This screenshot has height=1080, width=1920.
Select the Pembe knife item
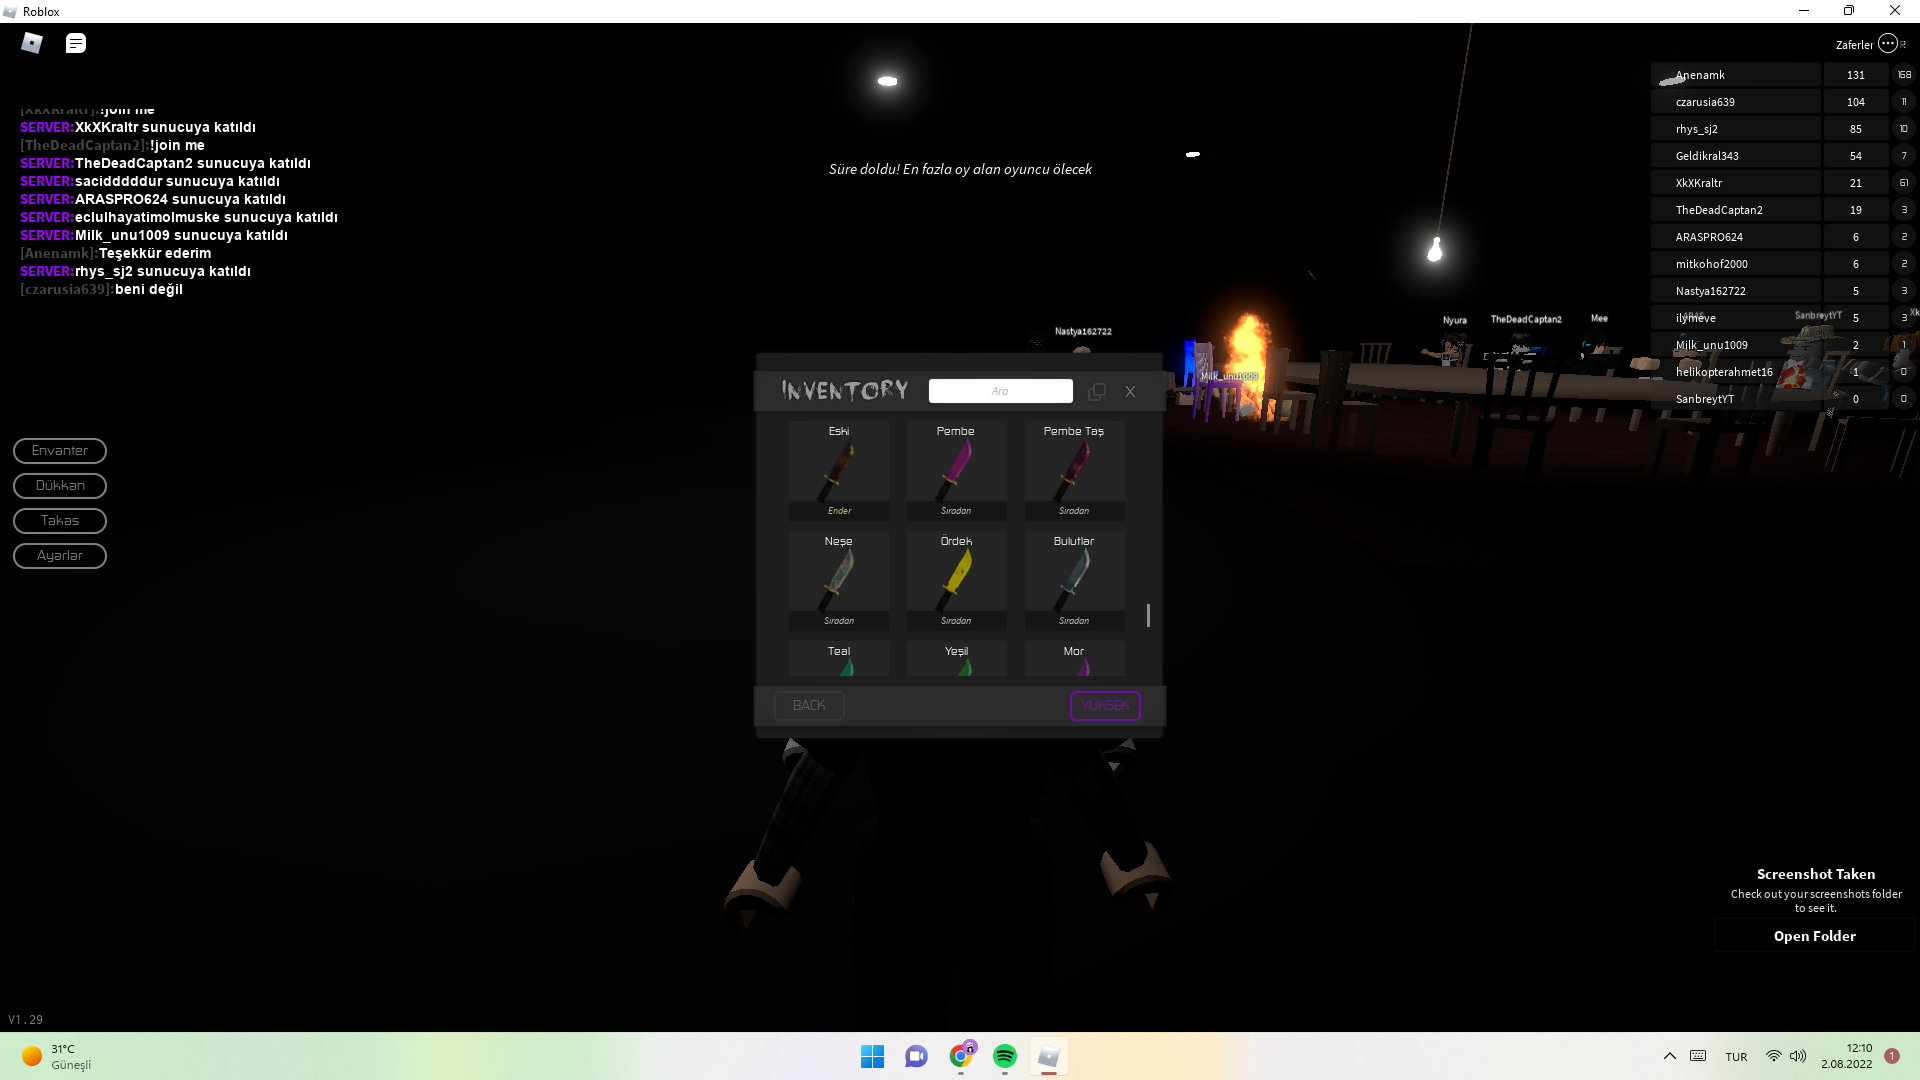click(956, 470)
